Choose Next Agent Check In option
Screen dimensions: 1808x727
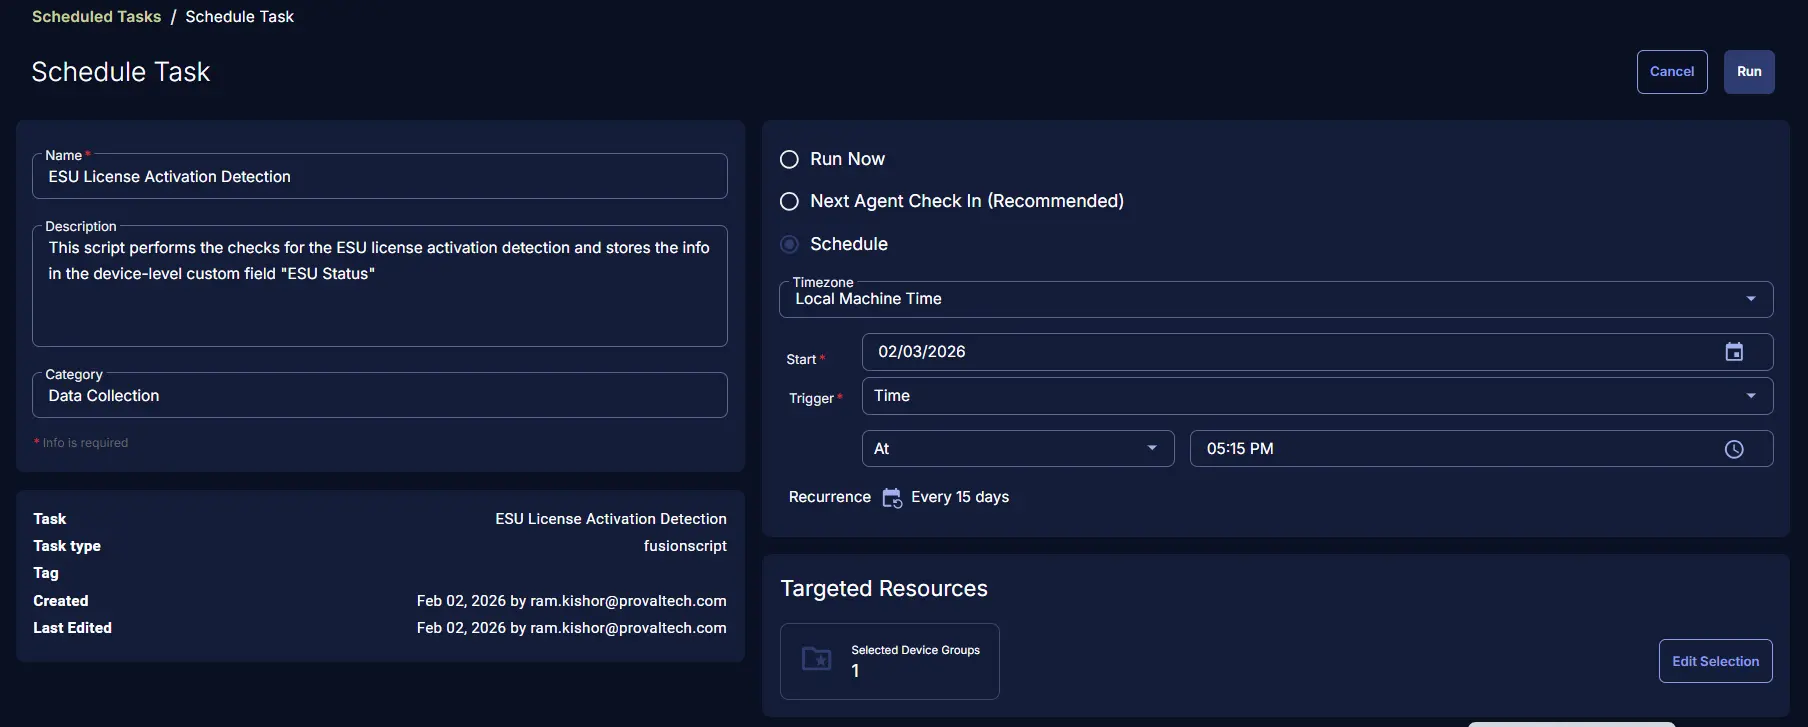(x=789, y=202)
